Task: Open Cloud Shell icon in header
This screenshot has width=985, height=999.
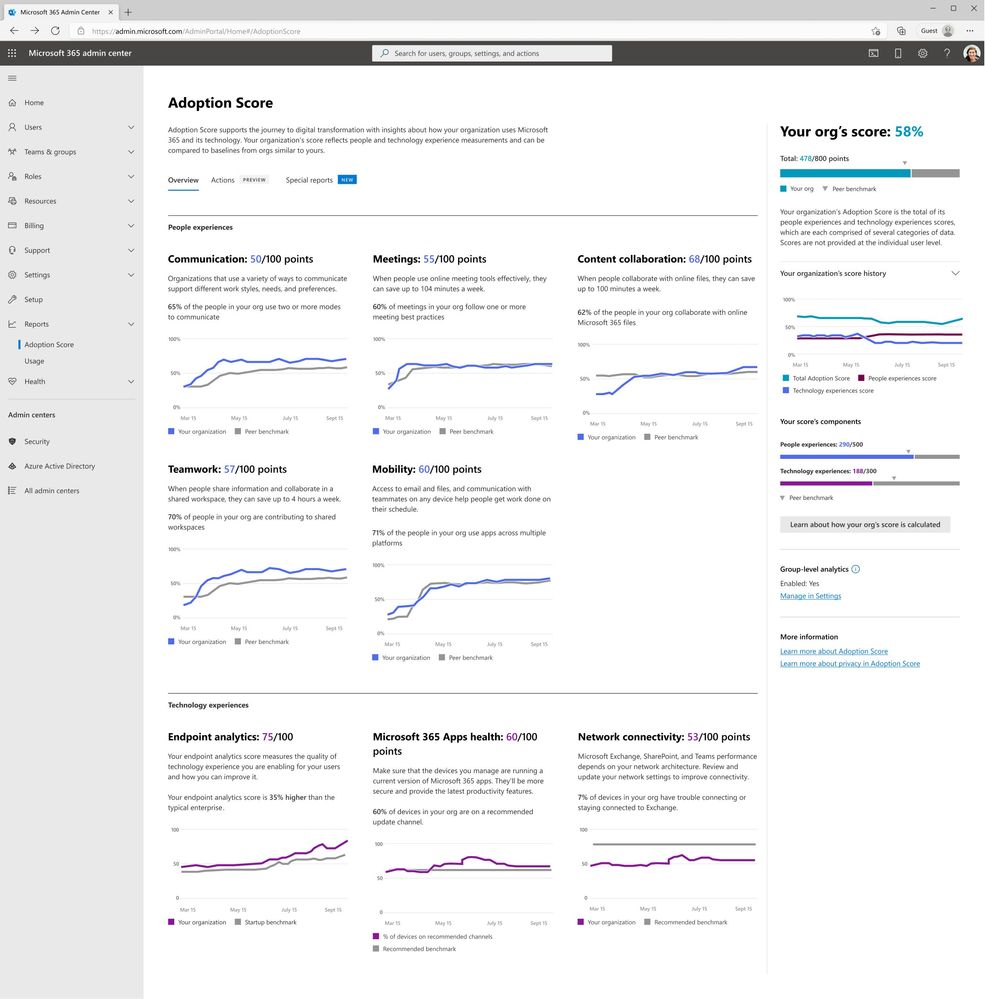Action: tap(874, 54)
